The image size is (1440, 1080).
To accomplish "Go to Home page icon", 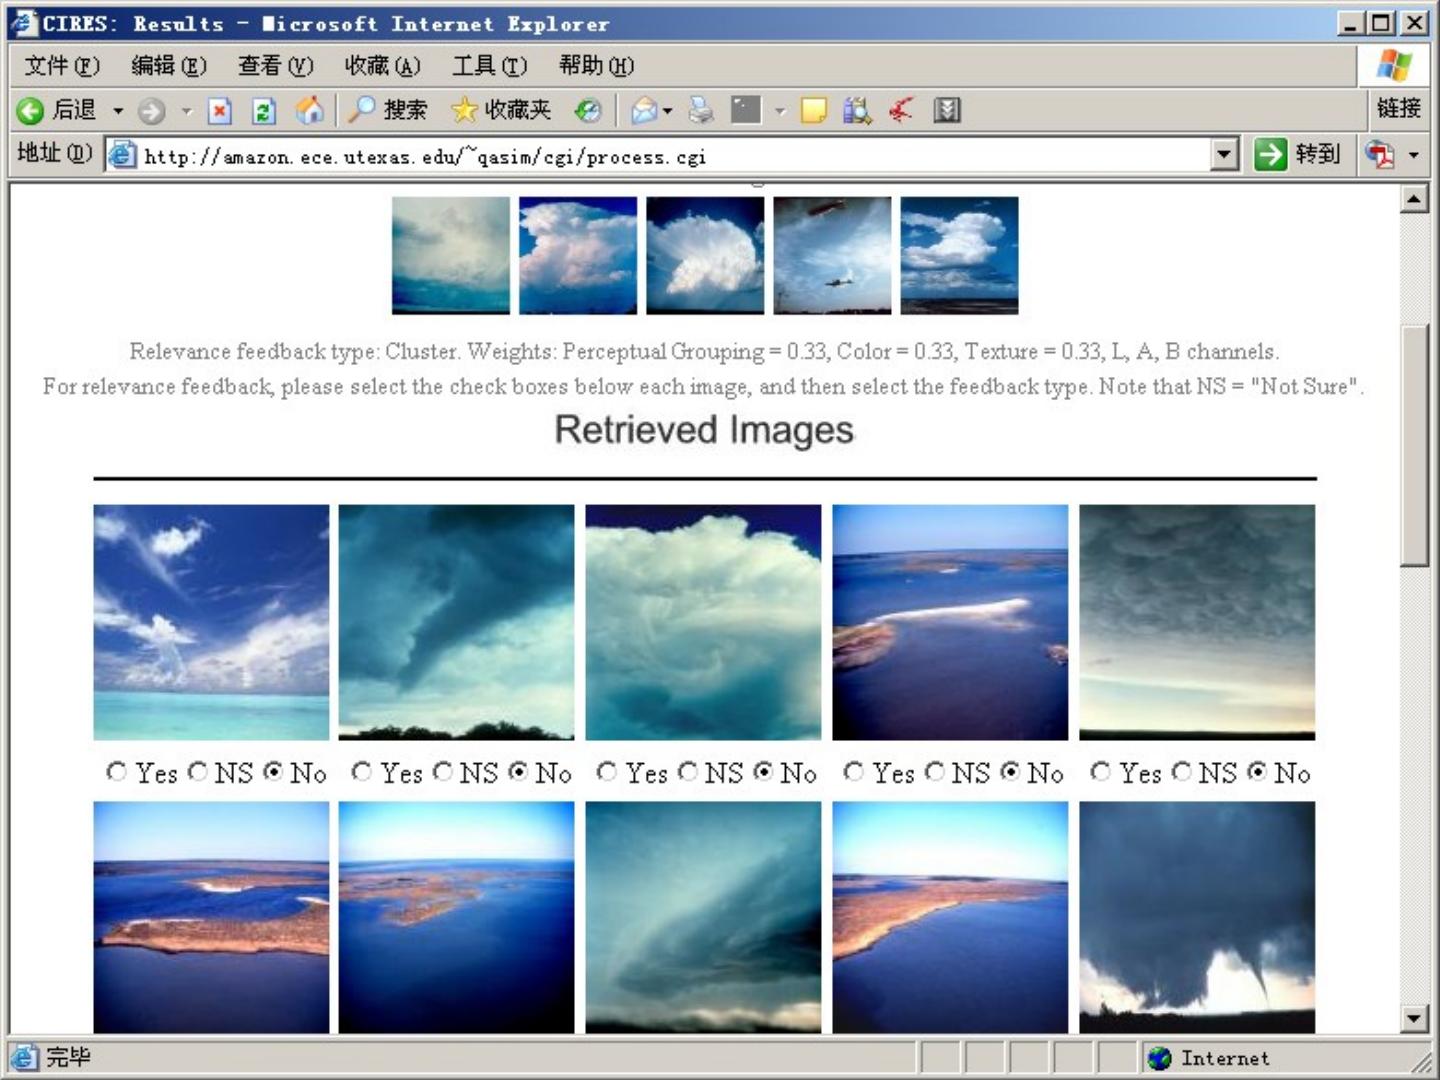I will pos(309,110).
